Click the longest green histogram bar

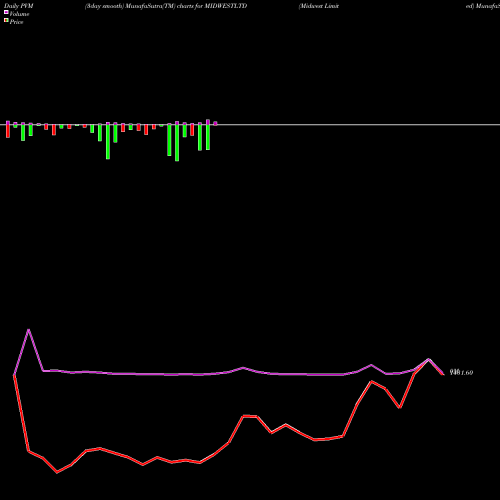point(177,143)
